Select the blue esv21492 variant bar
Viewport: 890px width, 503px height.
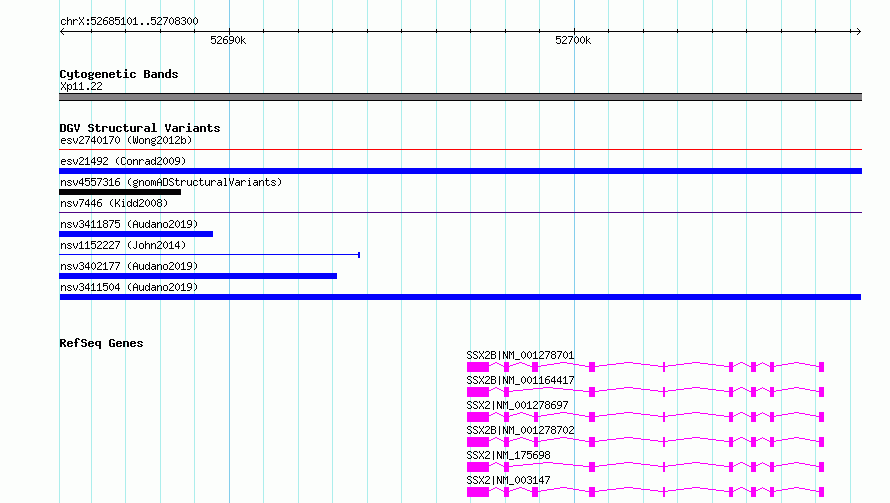tap(460, 171)
